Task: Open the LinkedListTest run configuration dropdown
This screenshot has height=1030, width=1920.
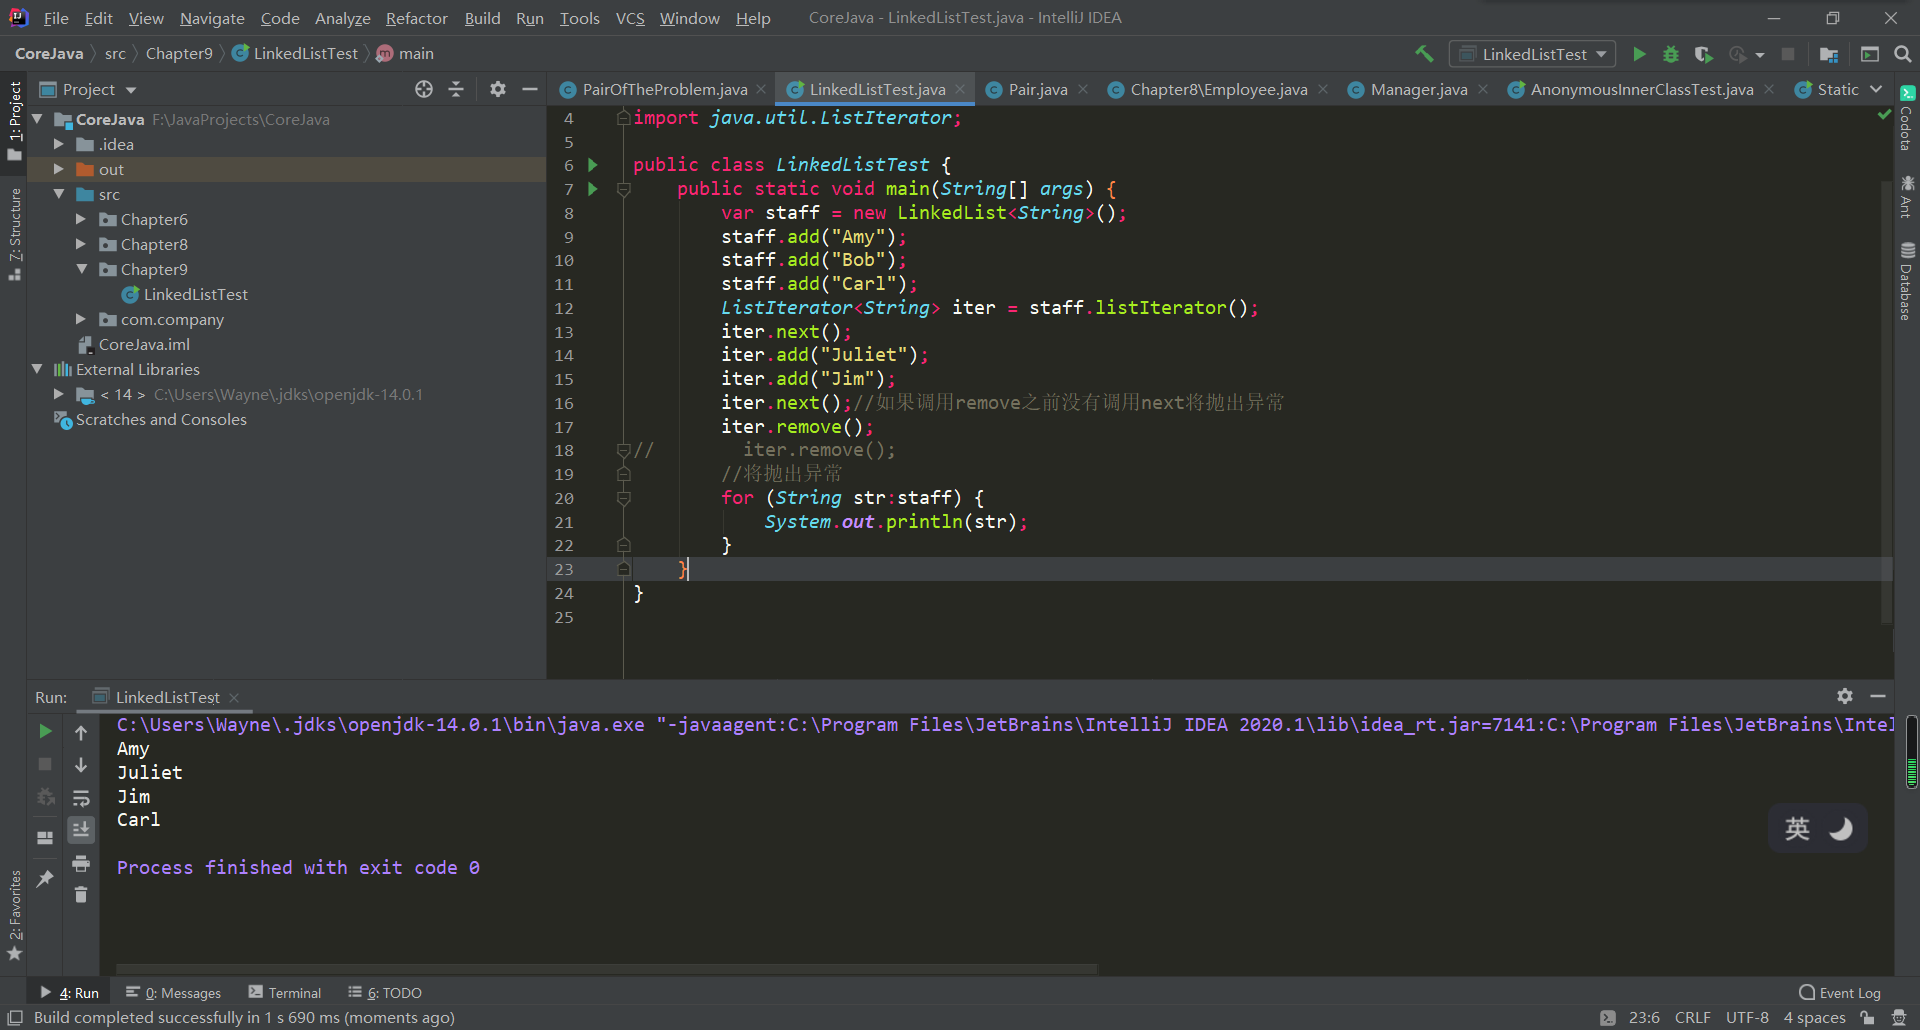Action: [x=1533, y=54]
